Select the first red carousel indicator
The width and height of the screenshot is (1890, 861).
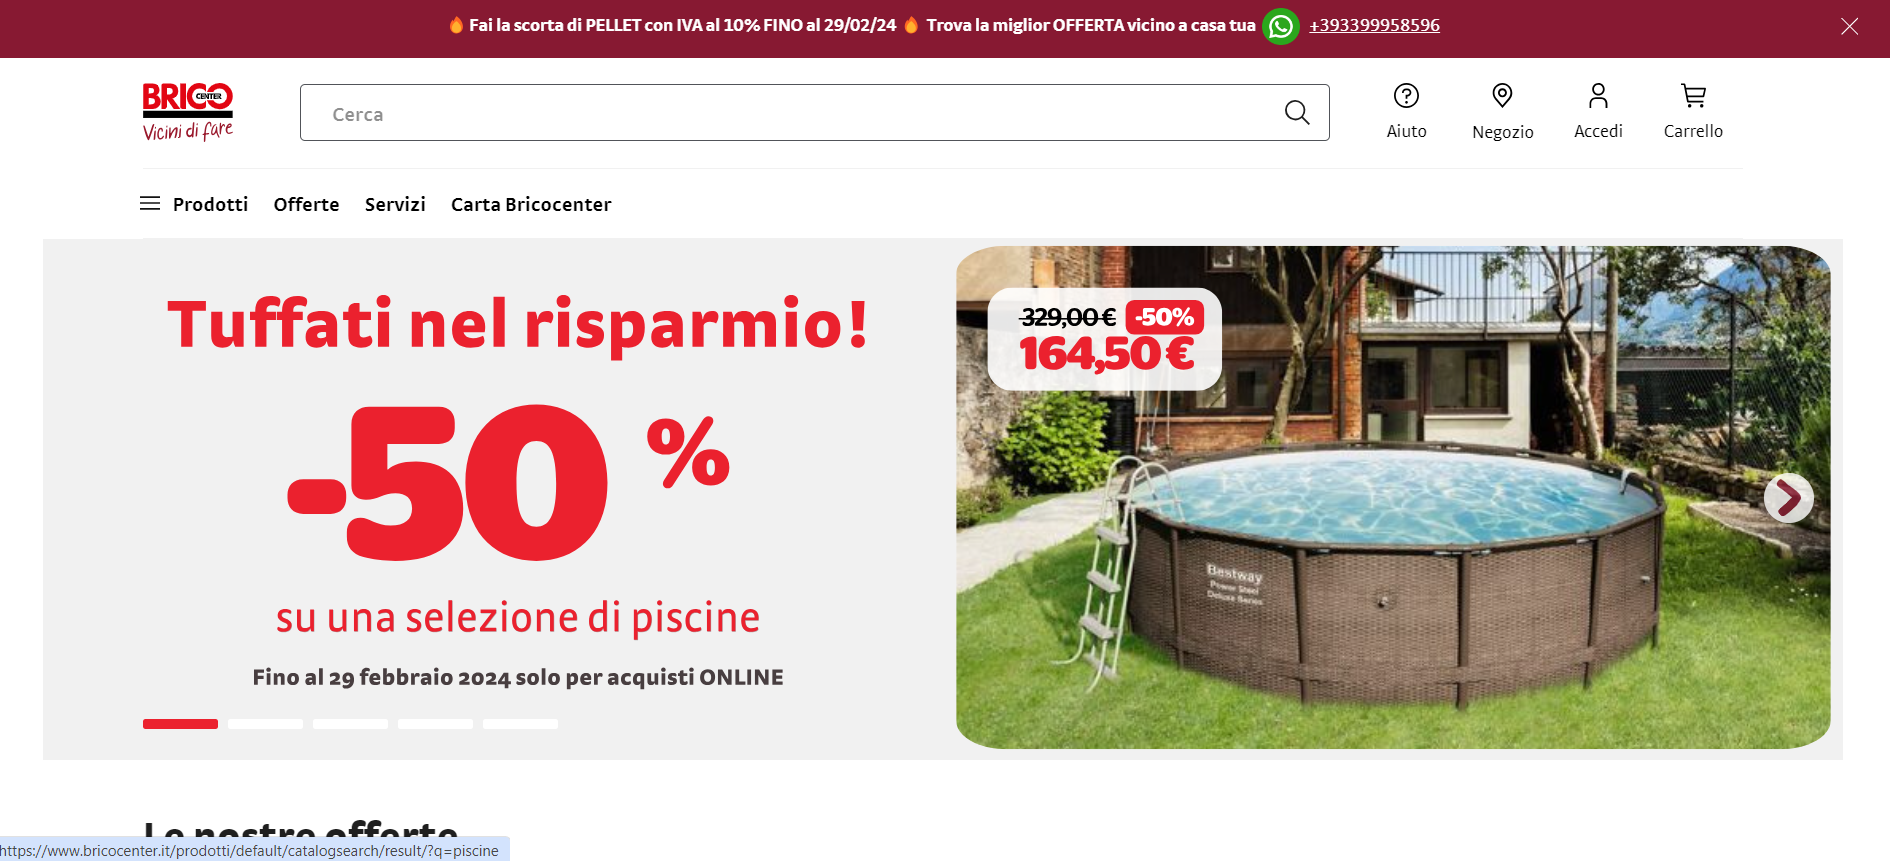pyautogui.click(x=180, y=724)
